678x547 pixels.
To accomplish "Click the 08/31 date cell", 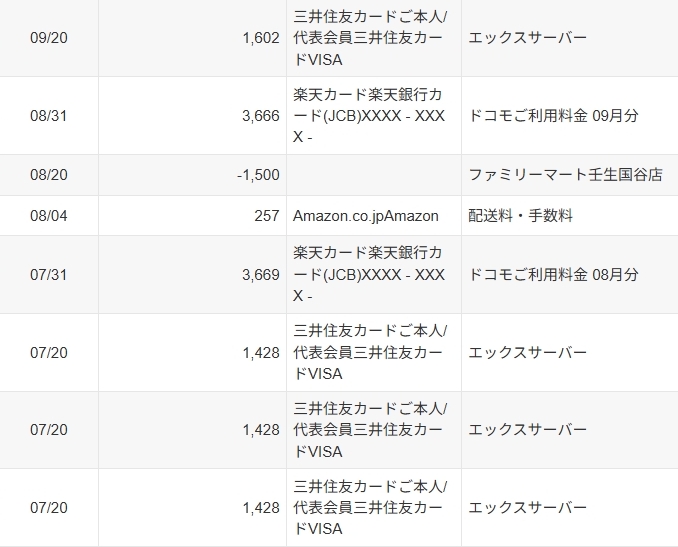I will coord(48,116).
